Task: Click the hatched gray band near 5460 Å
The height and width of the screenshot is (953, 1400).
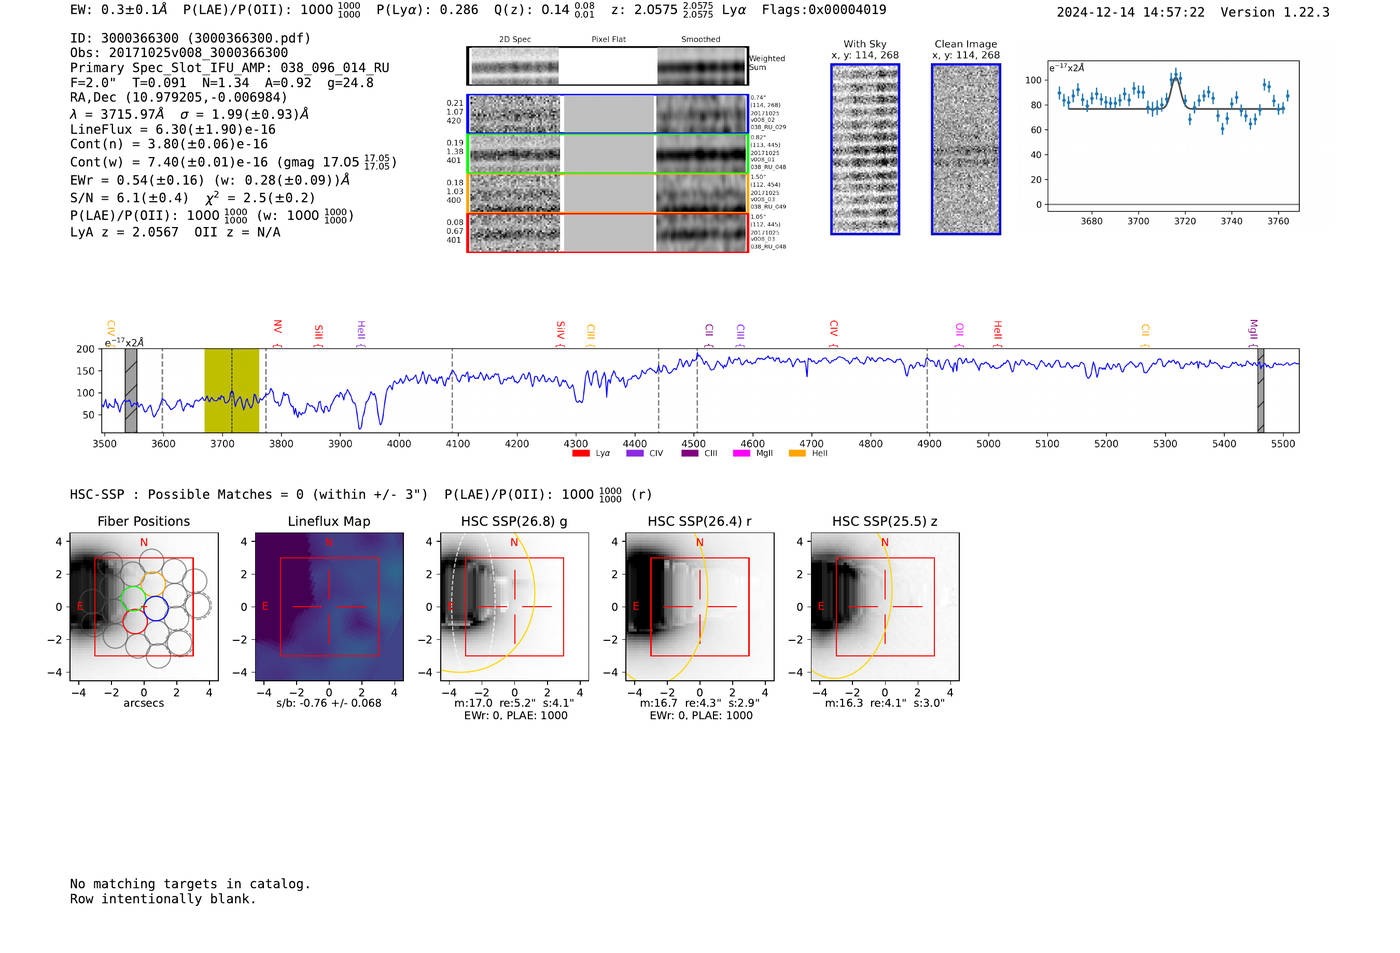Action: point(1260,390)
